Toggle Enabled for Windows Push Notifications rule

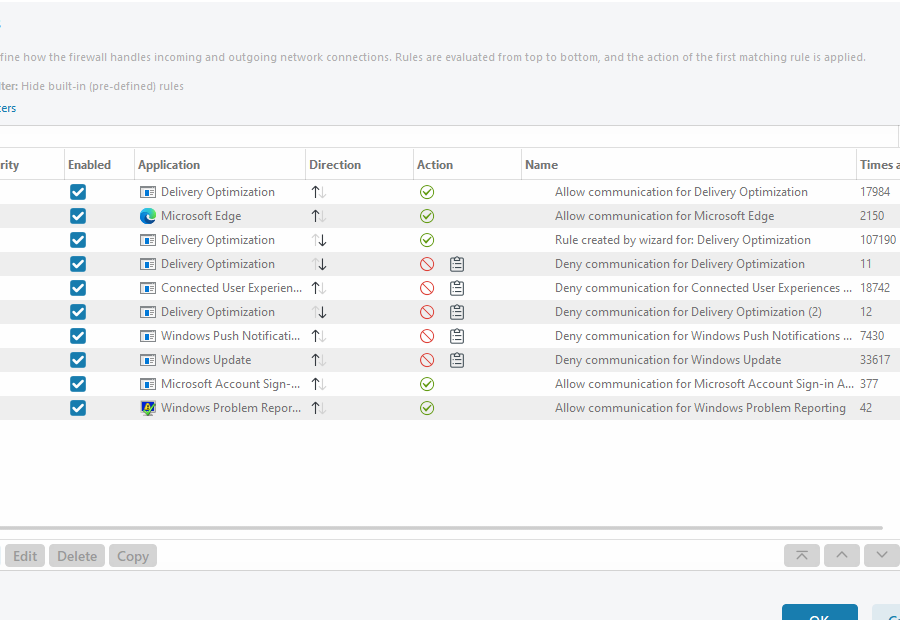(x=78, y=336)
